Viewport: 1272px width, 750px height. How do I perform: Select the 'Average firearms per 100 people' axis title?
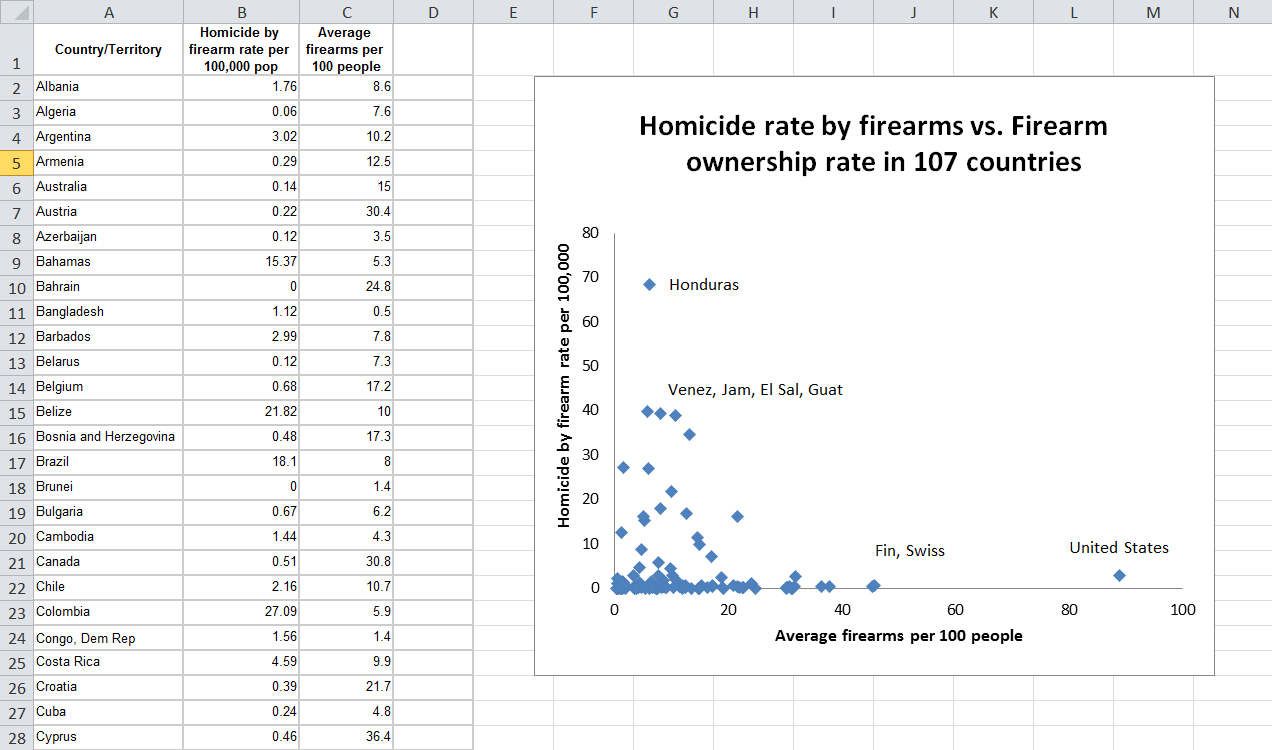(x=898, y=635)
